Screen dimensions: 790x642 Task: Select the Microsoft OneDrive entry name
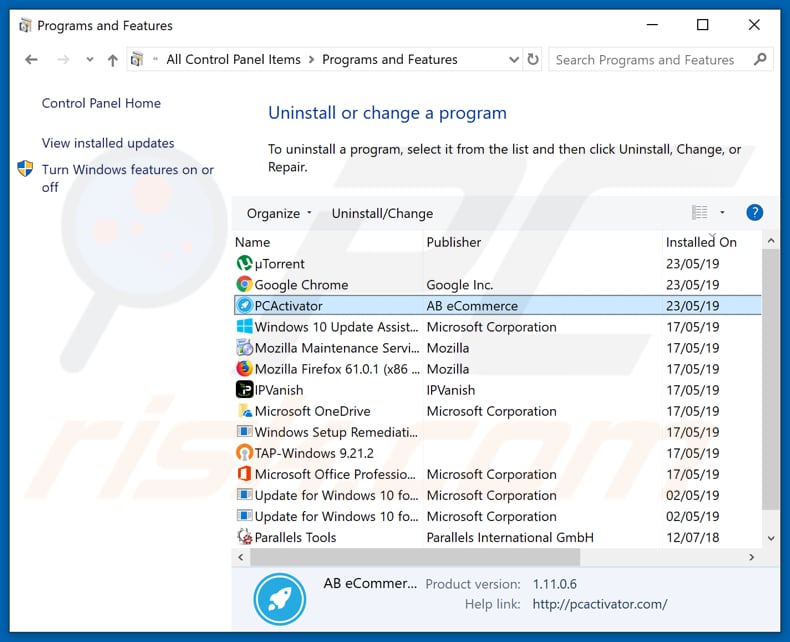click(312, 411)
